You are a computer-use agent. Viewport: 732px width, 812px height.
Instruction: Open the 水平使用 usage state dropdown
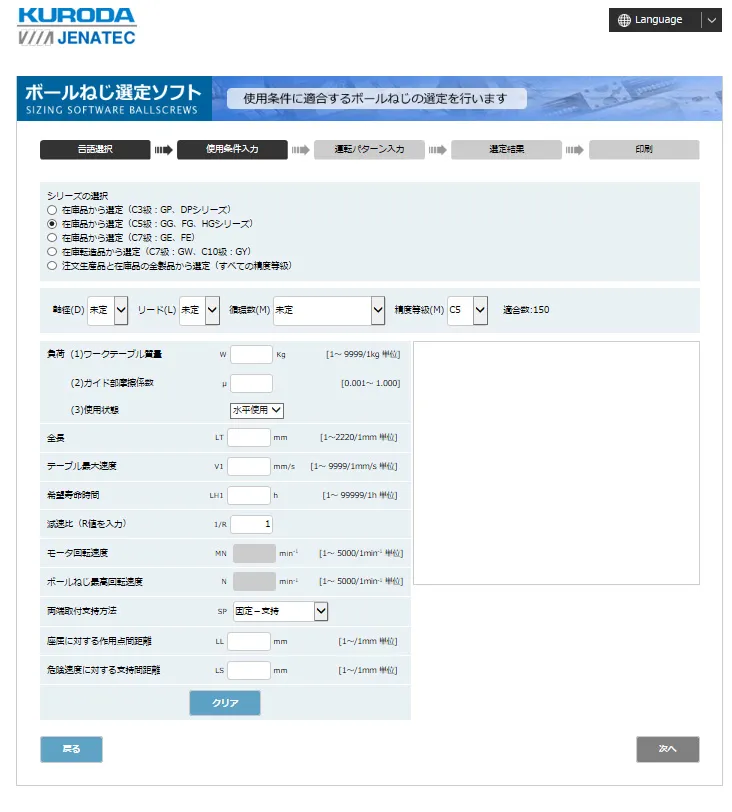click(258, 410)
